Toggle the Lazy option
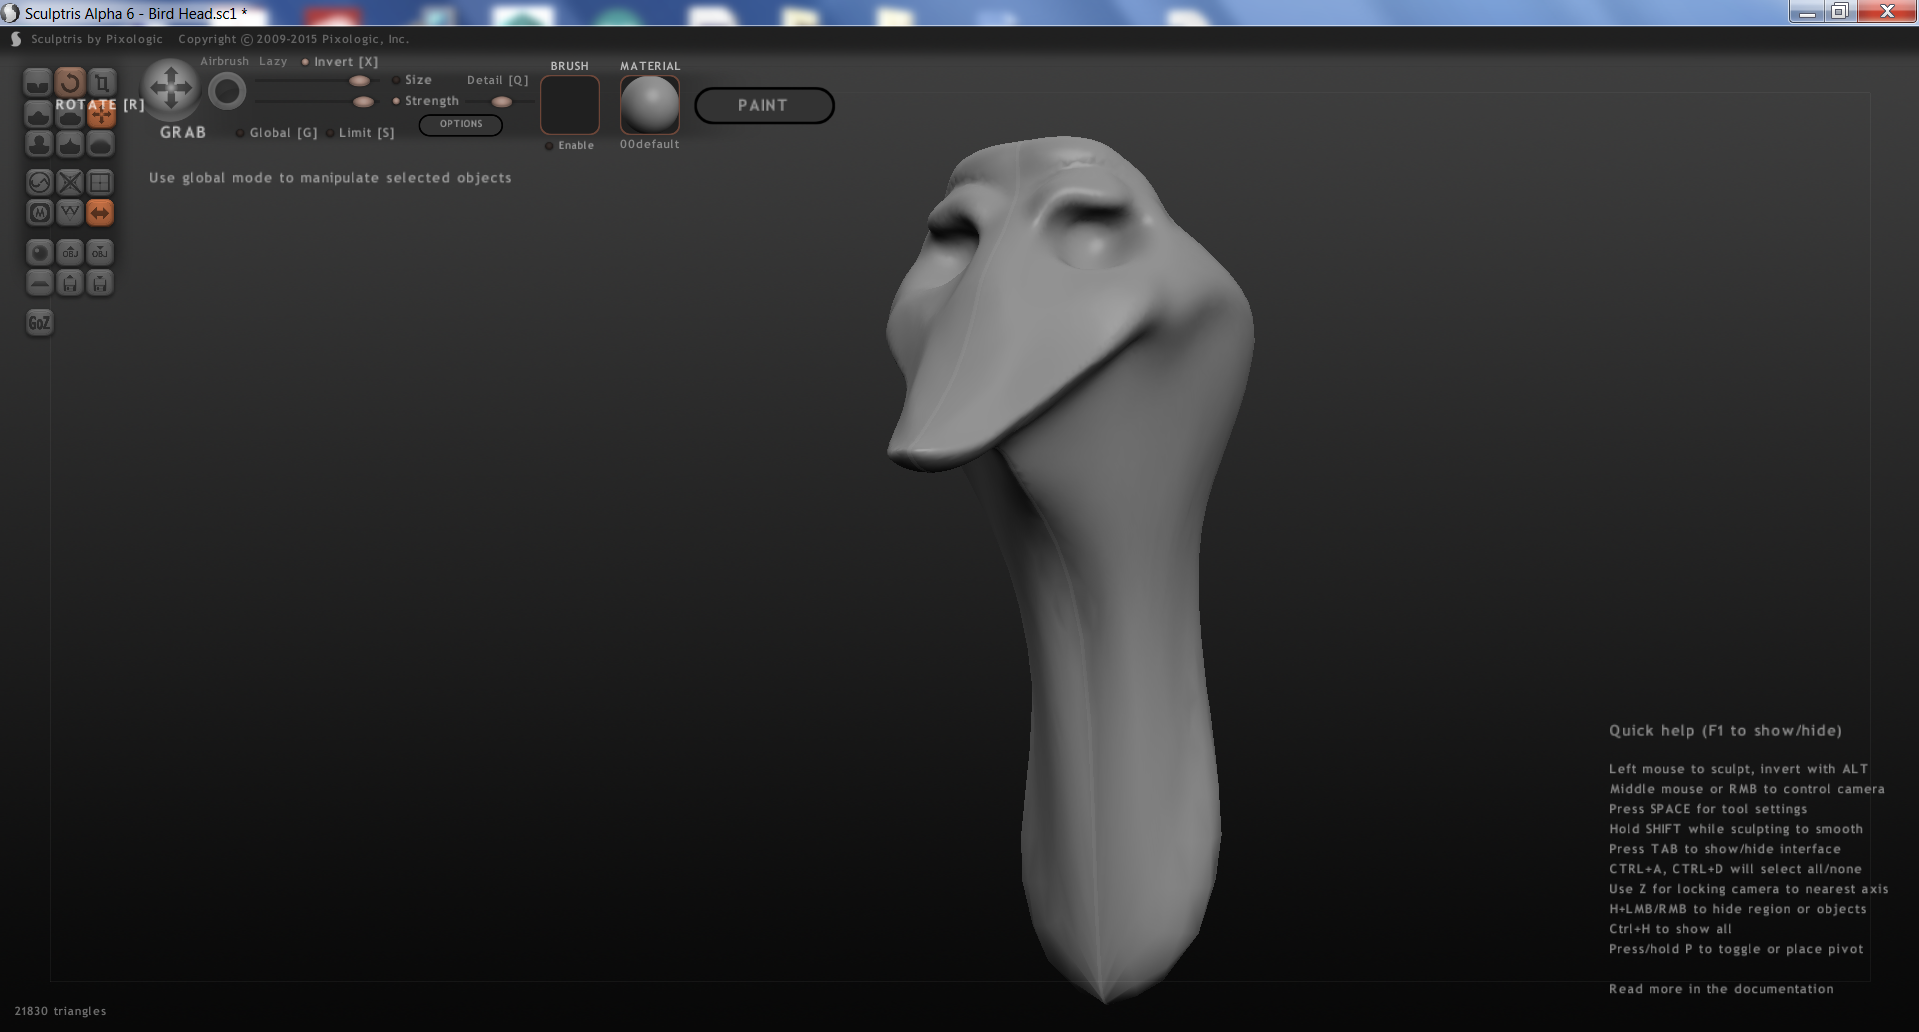This screenshot has height=1032, width=1919. tap(272, 62)
